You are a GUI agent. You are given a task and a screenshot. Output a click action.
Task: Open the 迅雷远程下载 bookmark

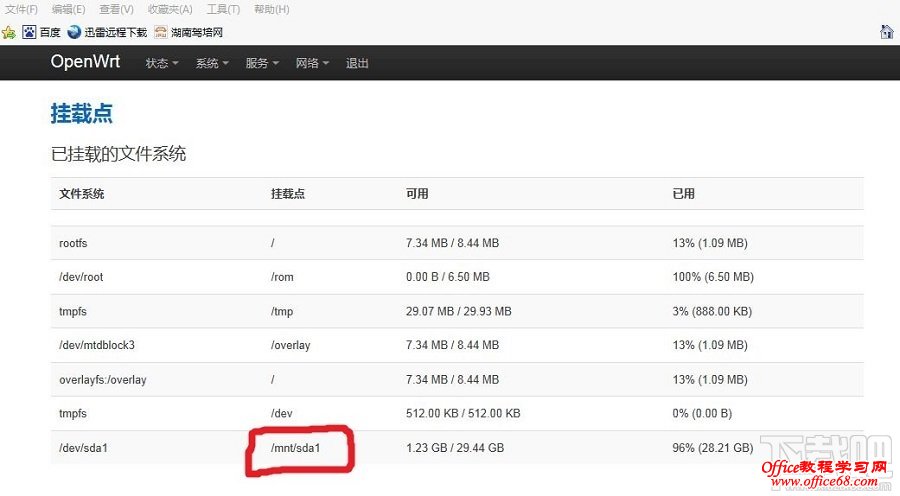107,32
